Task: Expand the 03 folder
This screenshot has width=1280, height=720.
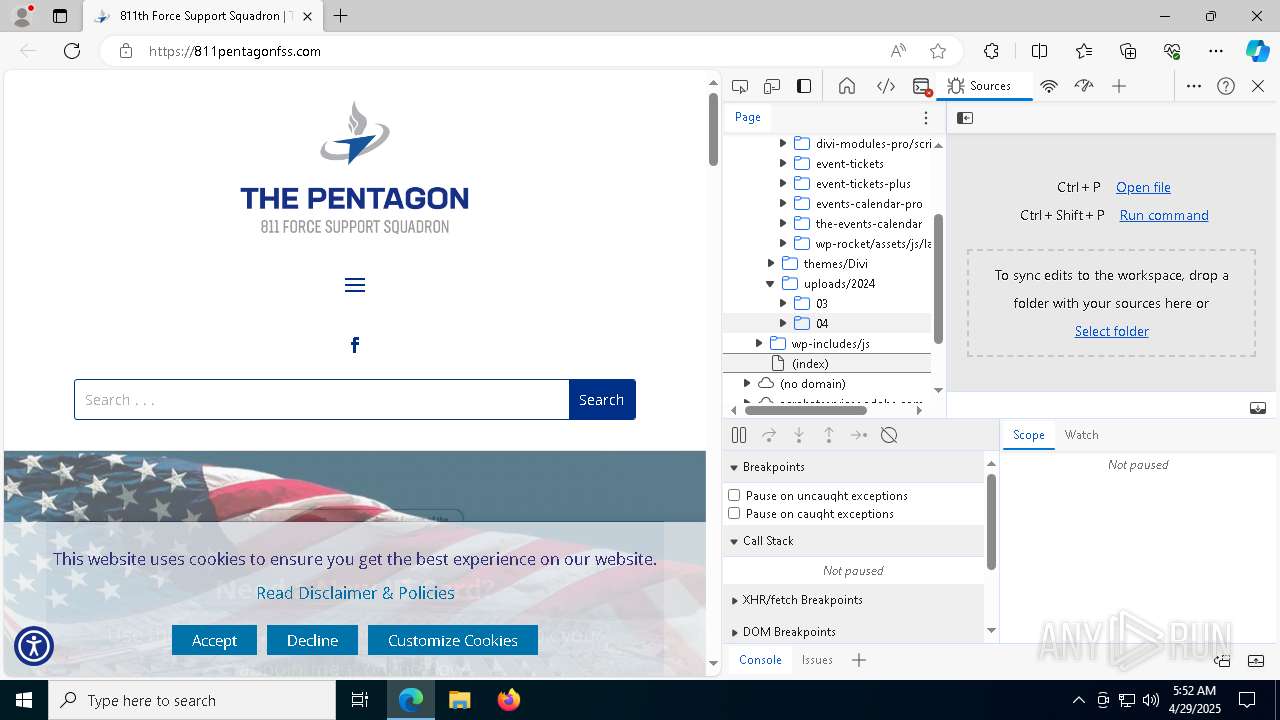Action: click(783, 303)
